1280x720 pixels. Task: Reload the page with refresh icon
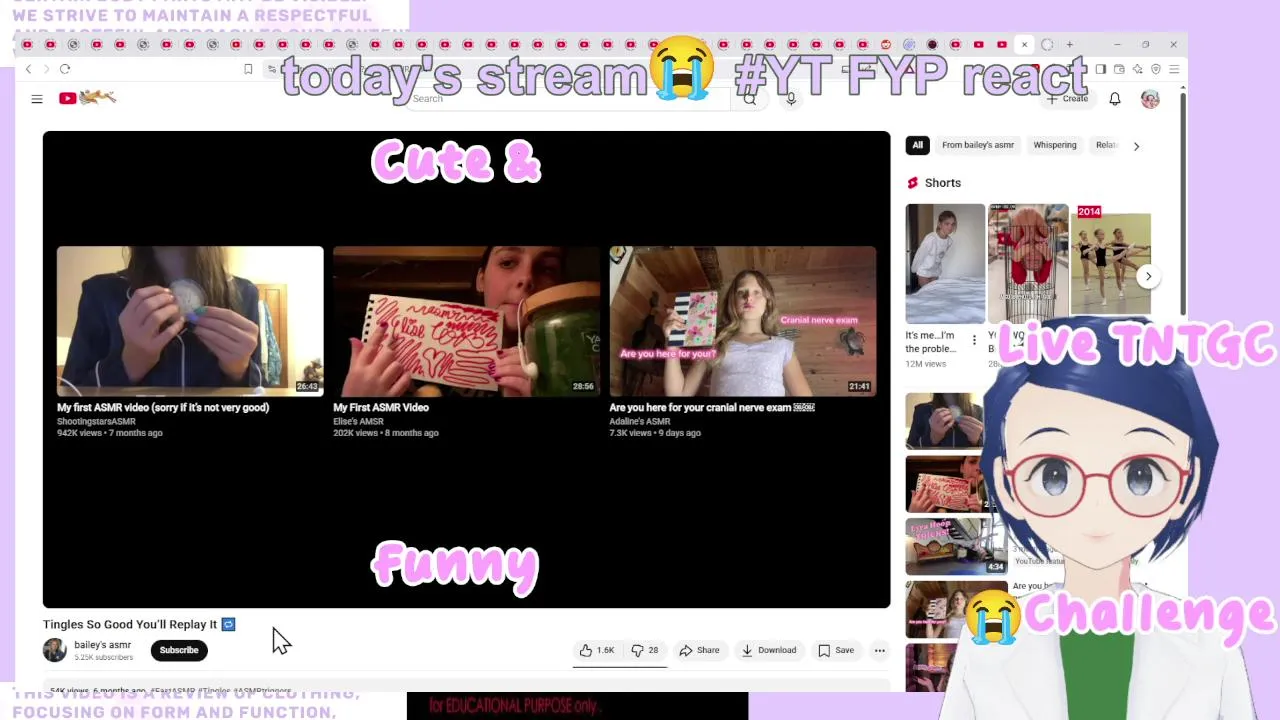(65, 69)
